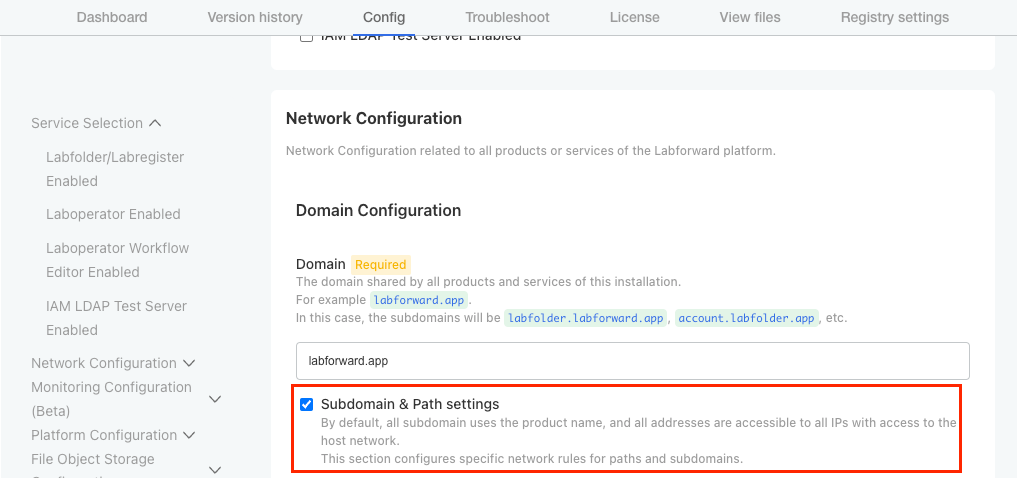Click the Required badge next to Domain
Viewport: 1017px width, 478px height.
click(381, 265)
